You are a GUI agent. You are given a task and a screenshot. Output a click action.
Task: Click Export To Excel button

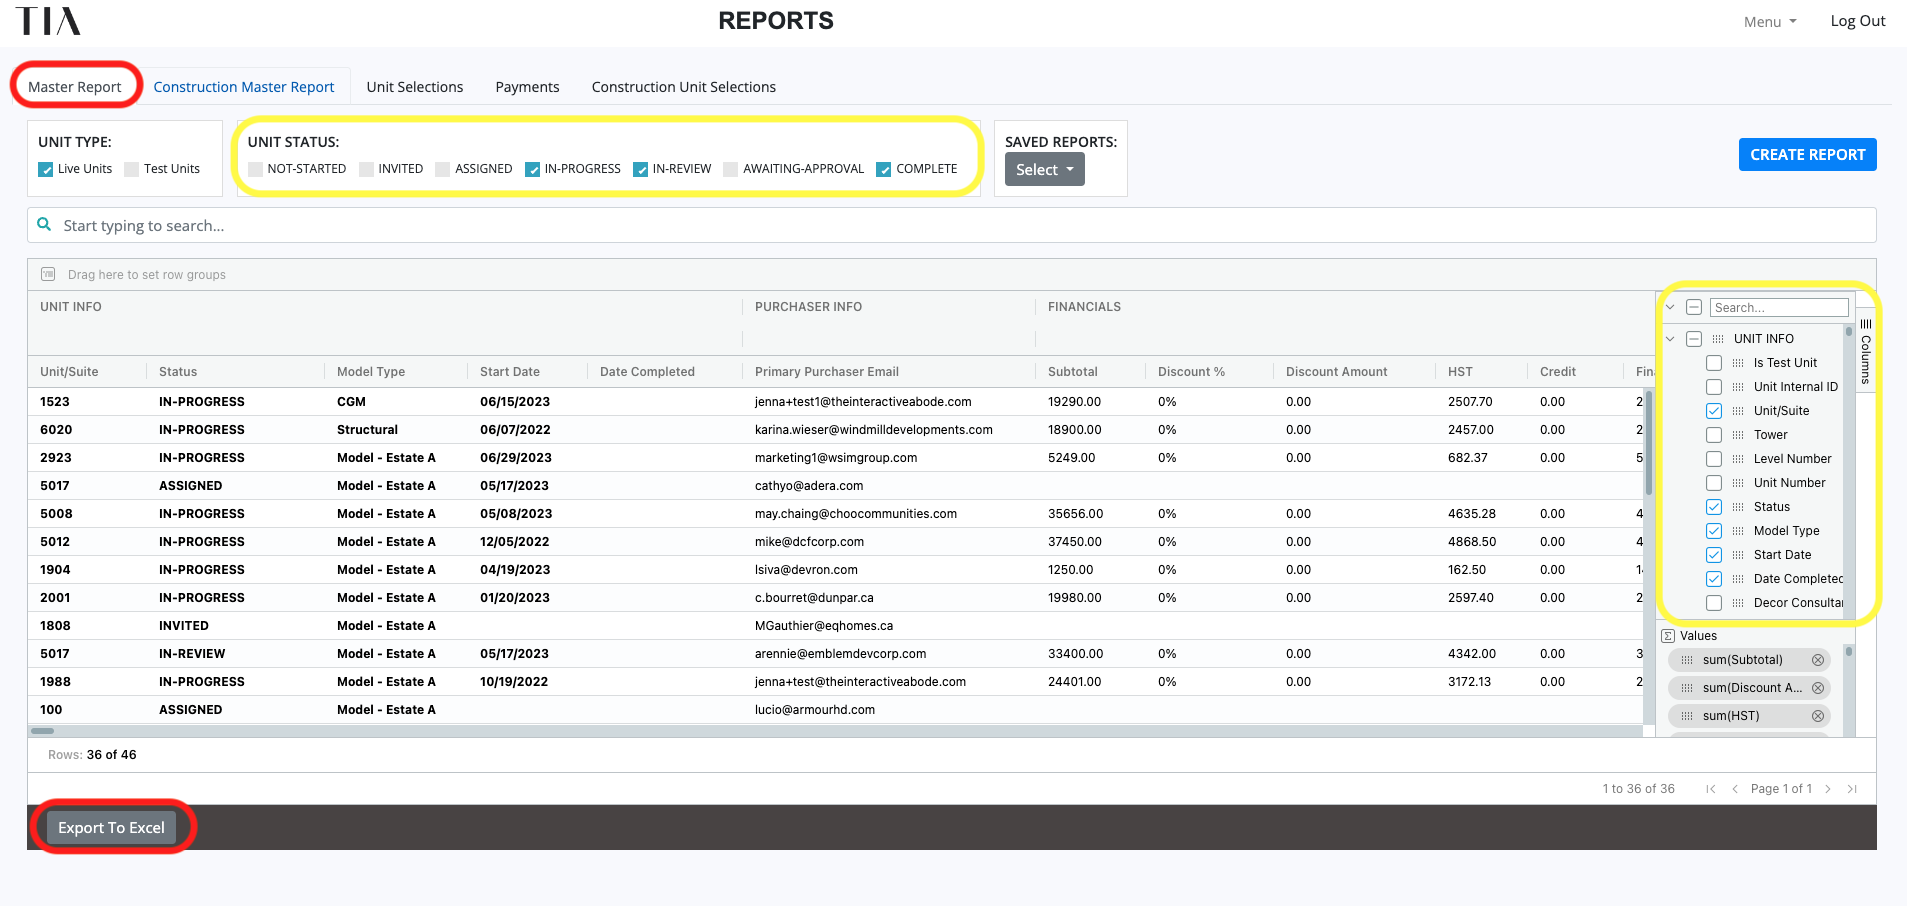tap(111, 828)
